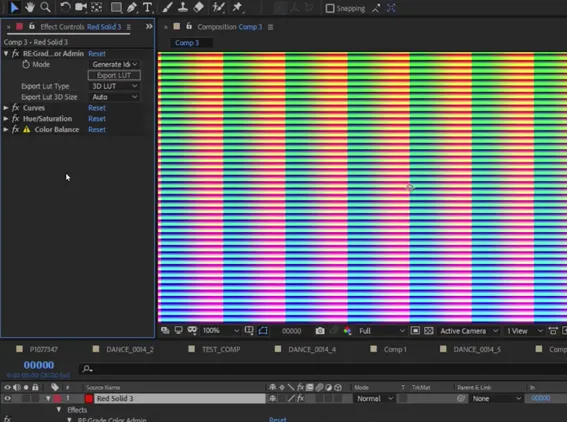567x422 pixels.
Task: Collapse the RE:Grade Color Admin effect
Action: pyautogui.click(x=6, y=54)
